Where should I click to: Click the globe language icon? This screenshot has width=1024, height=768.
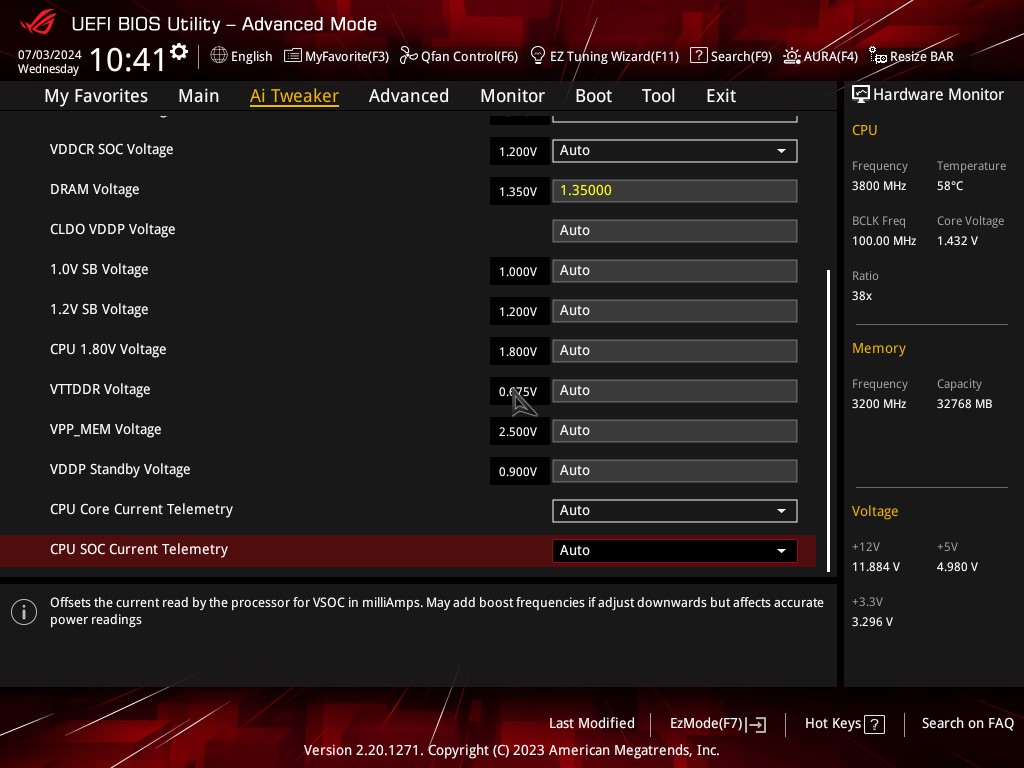[x=219, y=56]
